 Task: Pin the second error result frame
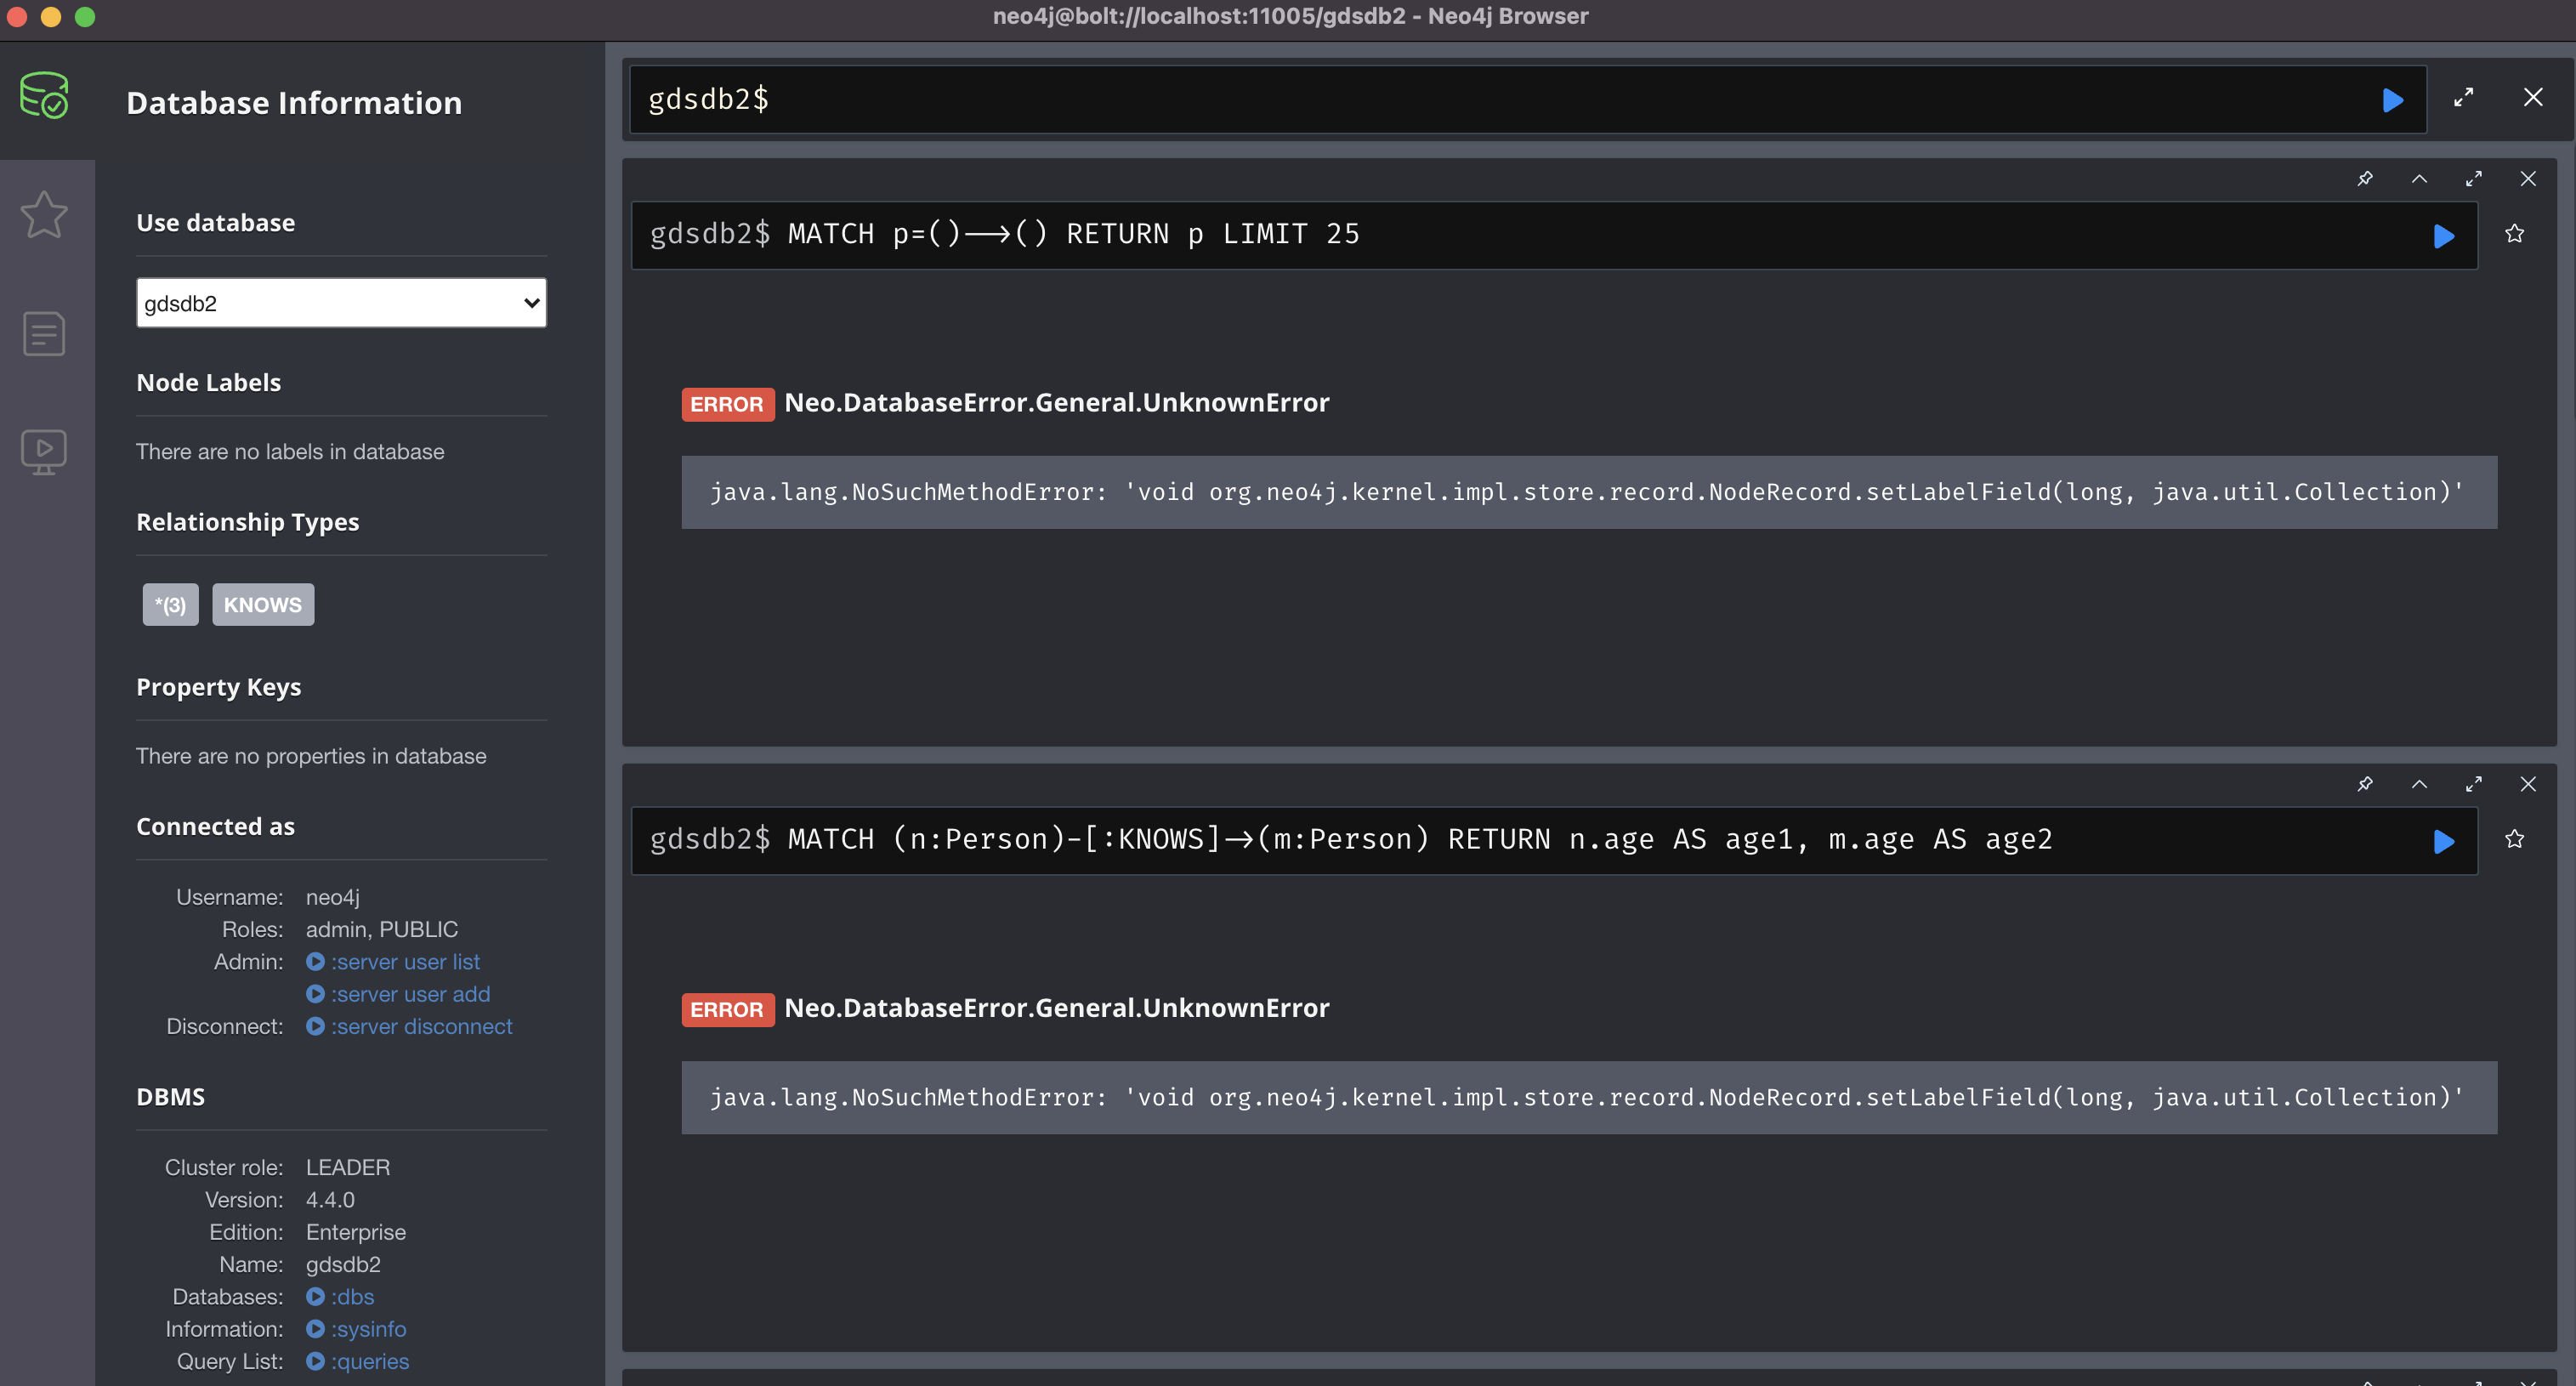point(2365,784)
